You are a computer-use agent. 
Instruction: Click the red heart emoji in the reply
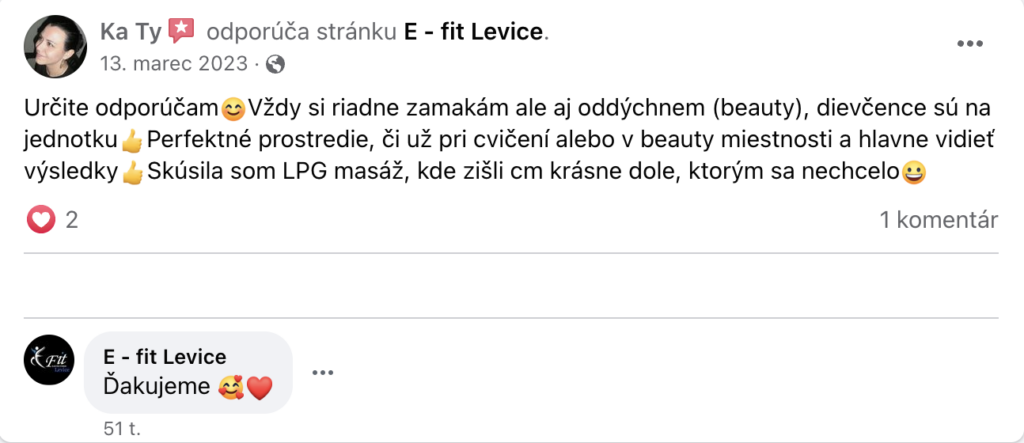coord(259,388)
